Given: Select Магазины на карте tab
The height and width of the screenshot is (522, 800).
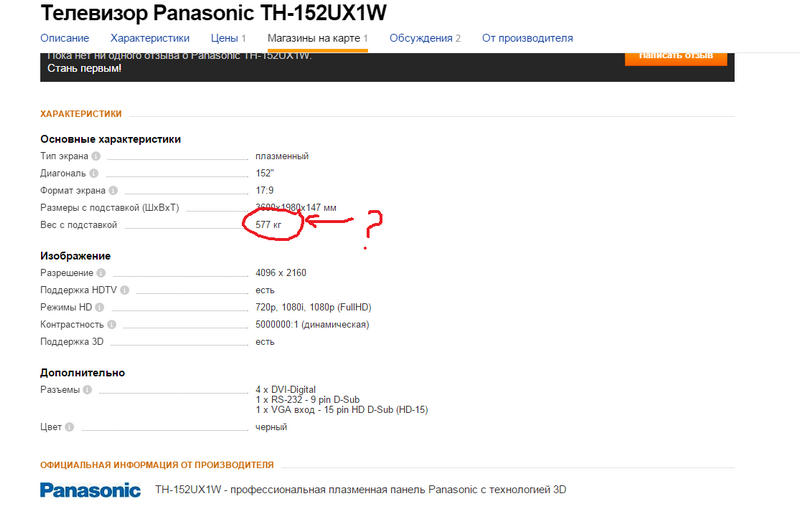Looking at the screenshot, I should (318, 38).
